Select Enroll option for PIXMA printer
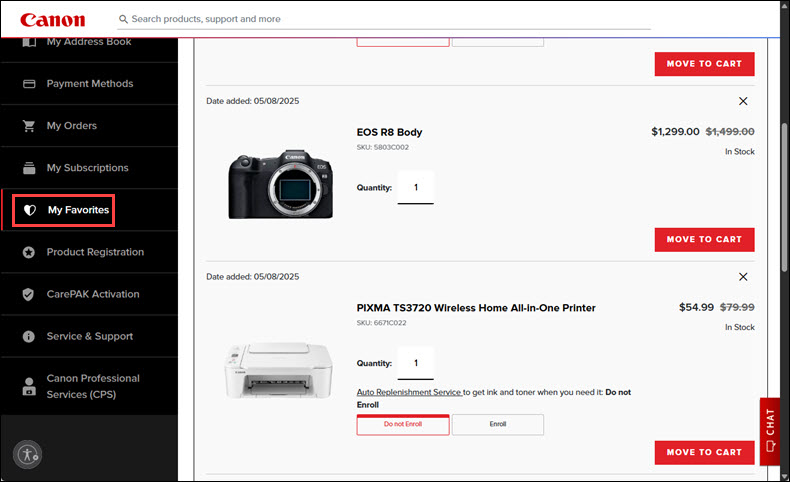This screenshot has width=790, height=482. pos(498,425)
